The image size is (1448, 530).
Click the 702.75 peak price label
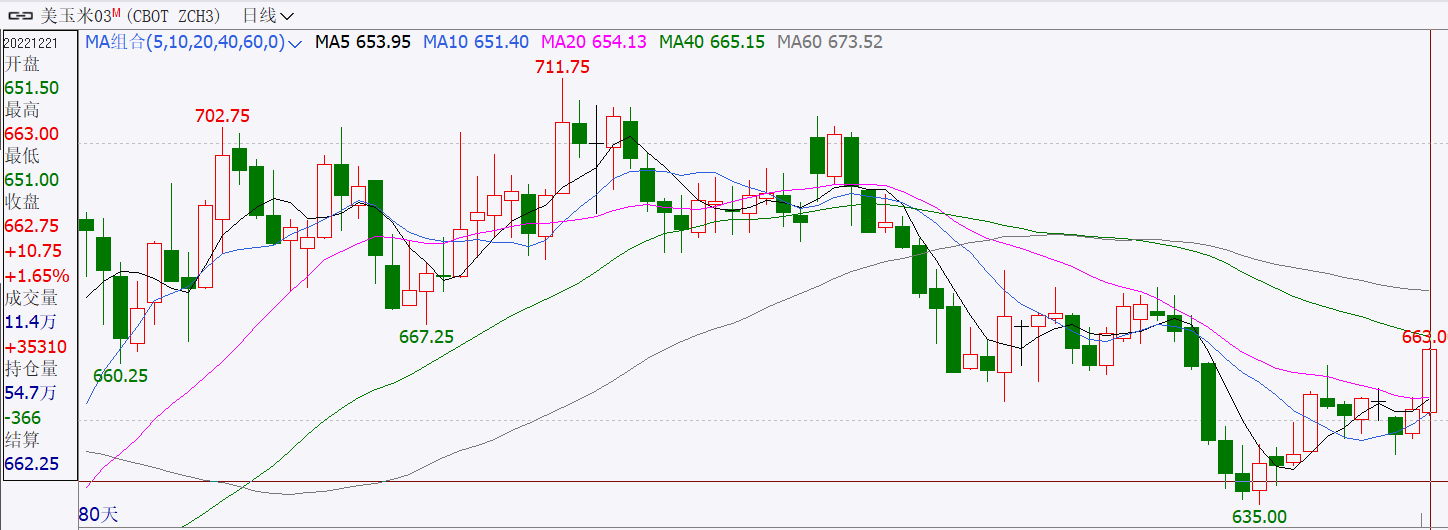coord(222,116)
